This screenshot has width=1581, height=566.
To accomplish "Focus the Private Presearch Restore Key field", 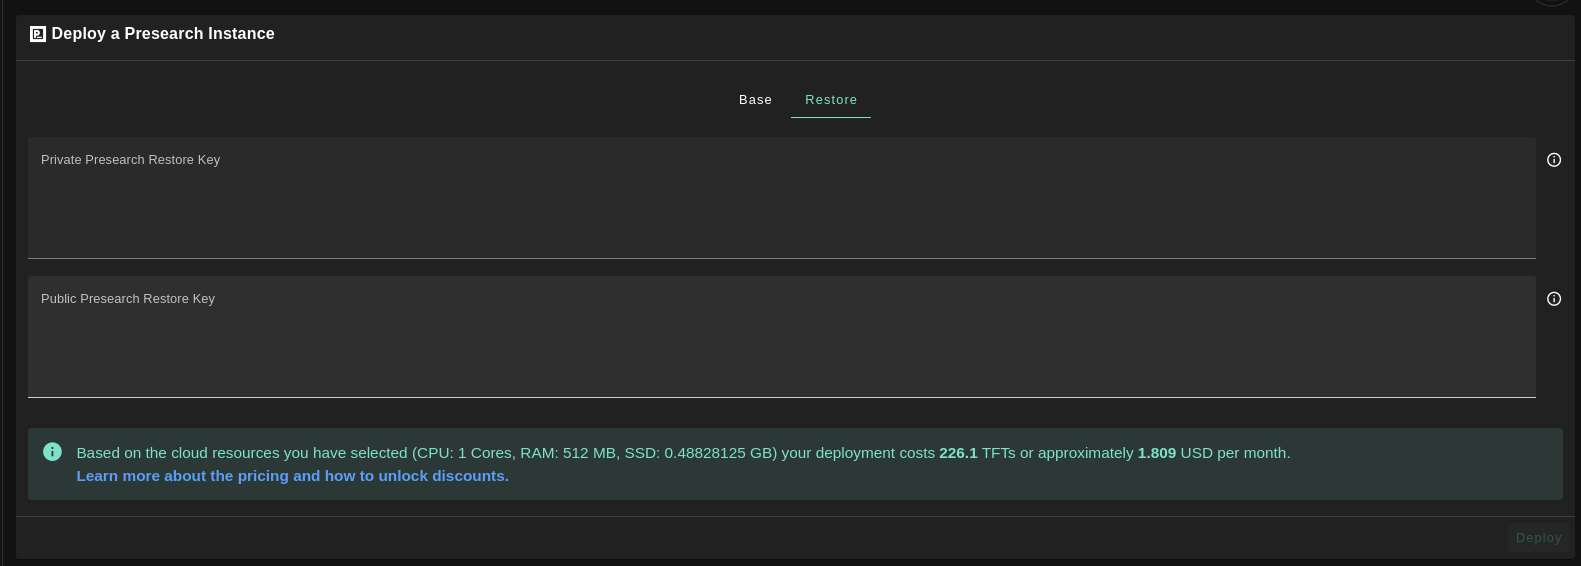I will pos(781,210).
